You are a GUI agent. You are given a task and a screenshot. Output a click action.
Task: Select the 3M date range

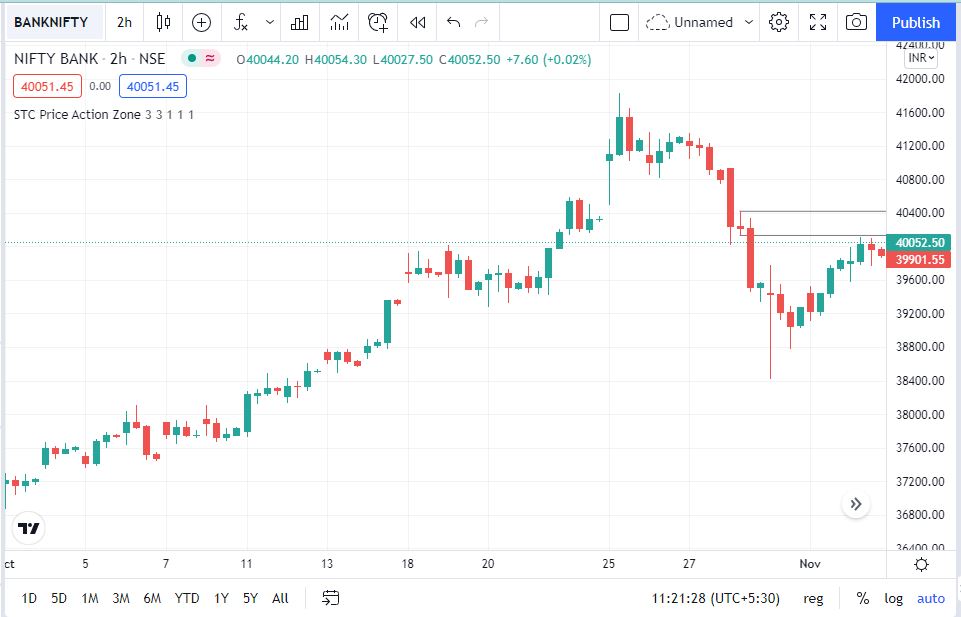(121, 598)
